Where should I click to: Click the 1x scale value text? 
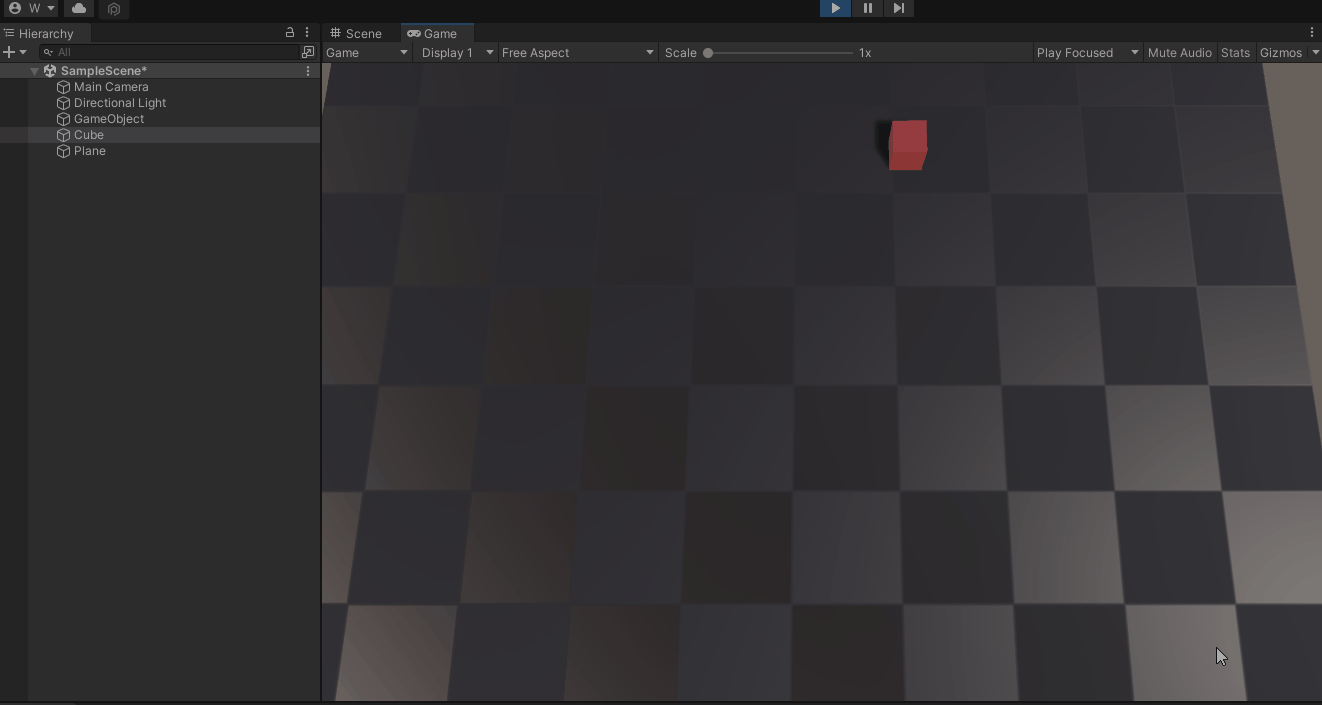click(x=865, y=53)
